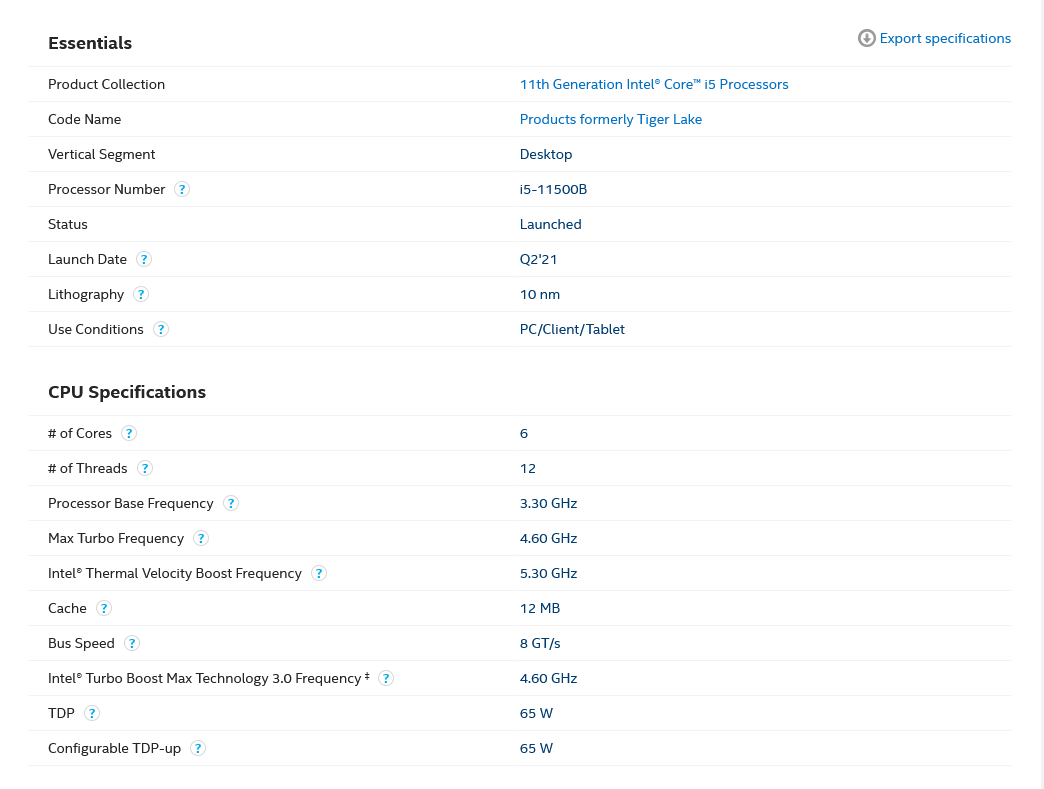Screen dimensions: 1044x789
Task: Show help for Max Turbo Frequency
Action: click(200, 538)
